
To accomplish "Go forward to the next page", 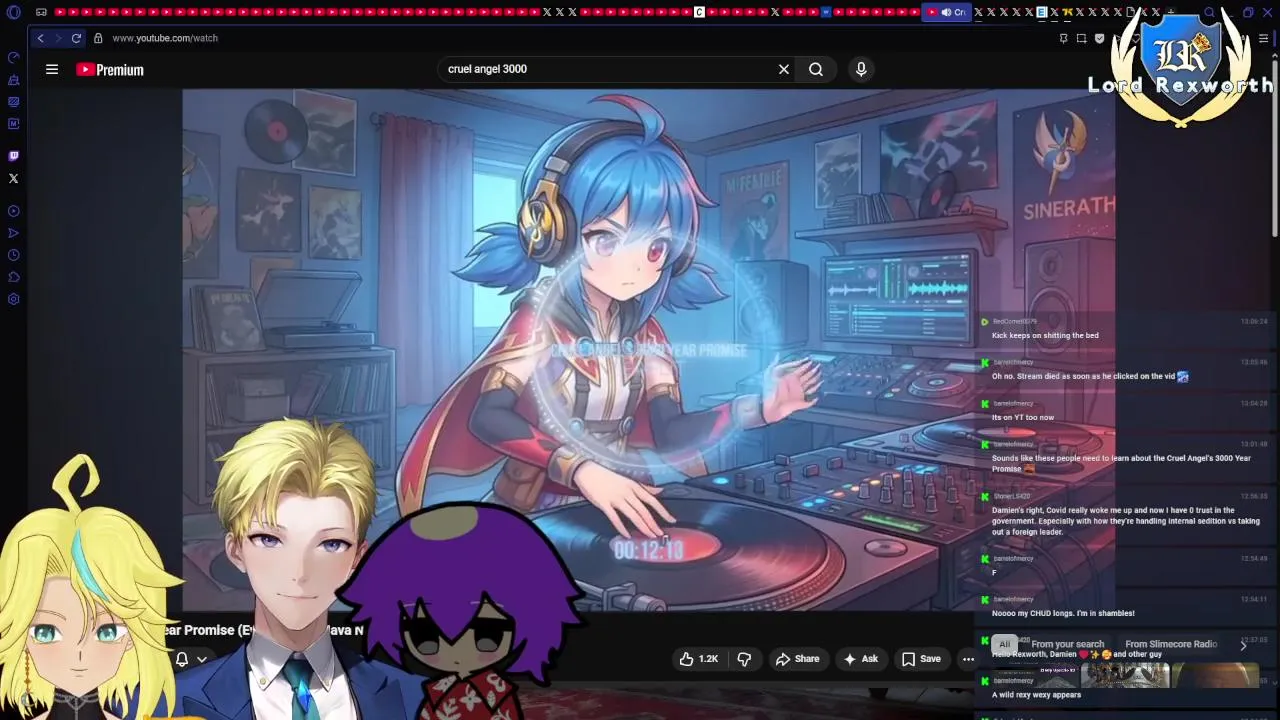I will coord(58,38).
